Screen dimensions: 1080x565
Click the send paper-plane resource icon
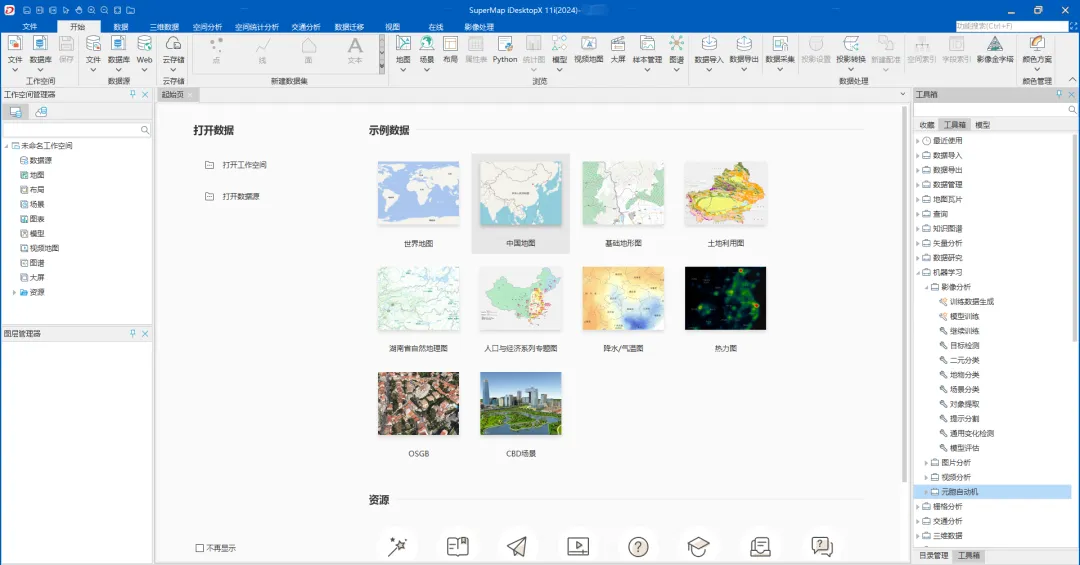coord(517,546)
